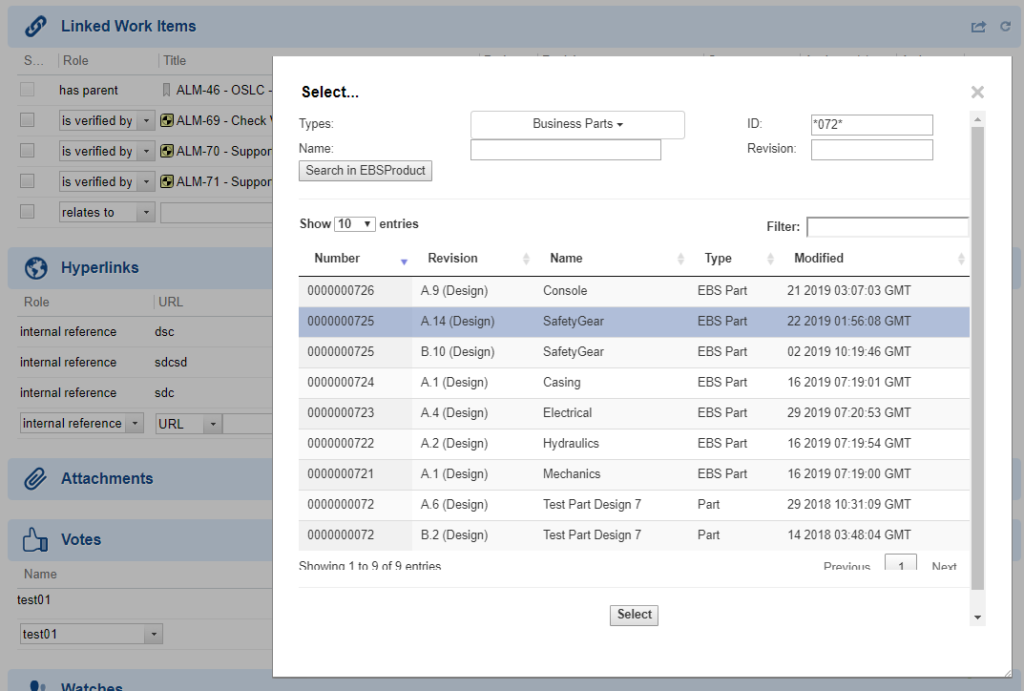Sort table by Revision column arrows
1024x691 pixels.
[526, 259]
